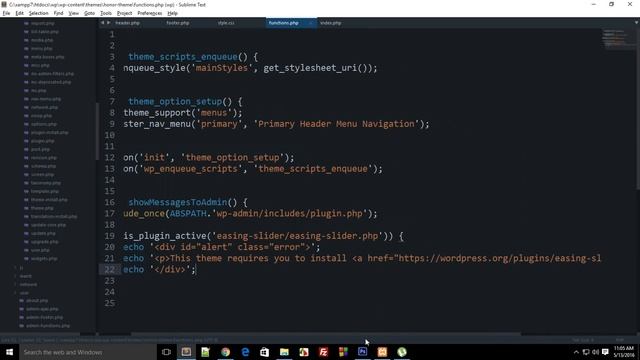Open admin-ajax.php in the sidebar

[42, 309]
